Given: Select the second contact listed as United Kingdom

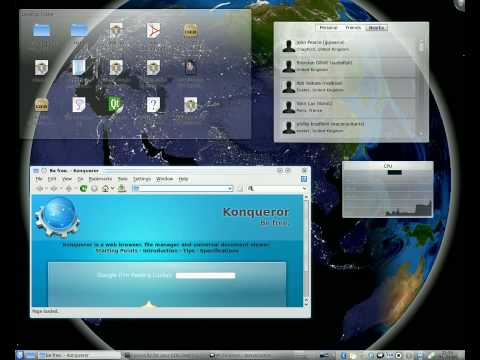Looking at the screenshot, I should 348,66.
